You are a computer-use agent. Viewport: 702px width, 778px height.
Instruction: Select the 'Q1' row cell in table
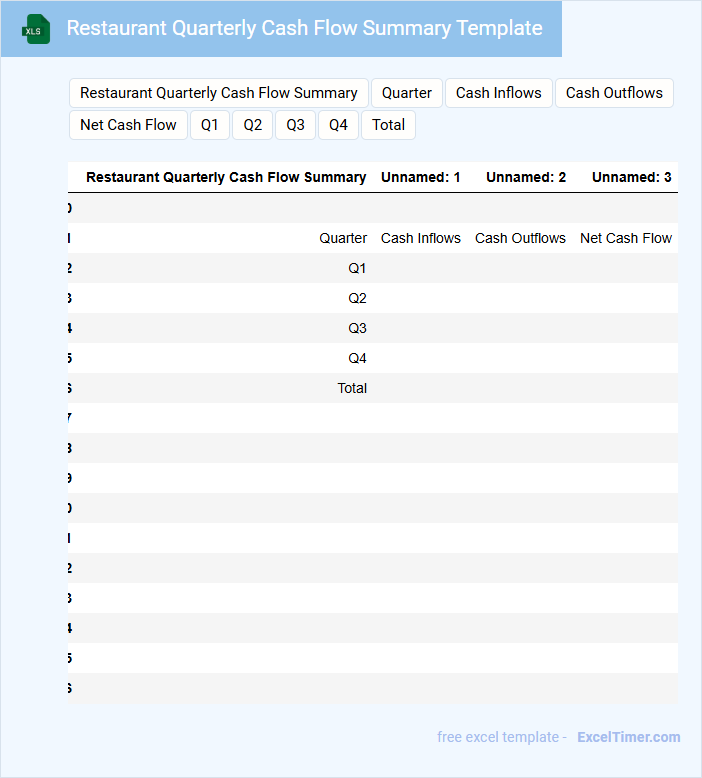(357, 268)
